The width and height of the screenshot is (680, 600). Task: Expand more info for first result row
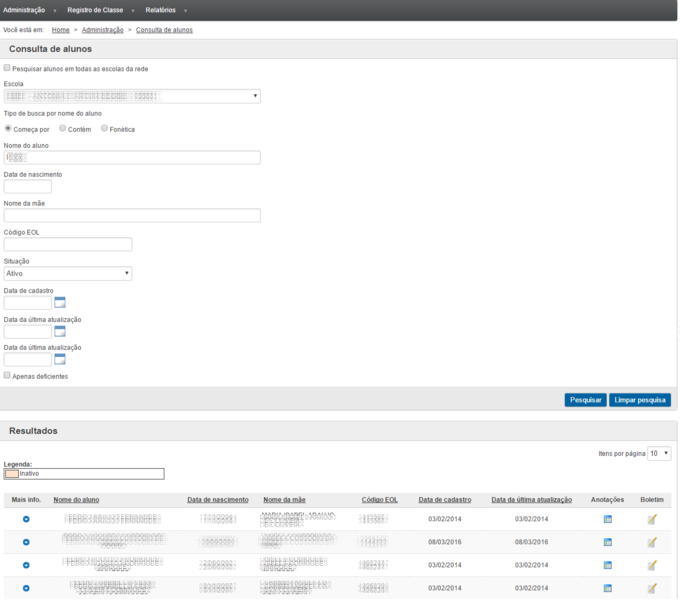click(26, 519)
